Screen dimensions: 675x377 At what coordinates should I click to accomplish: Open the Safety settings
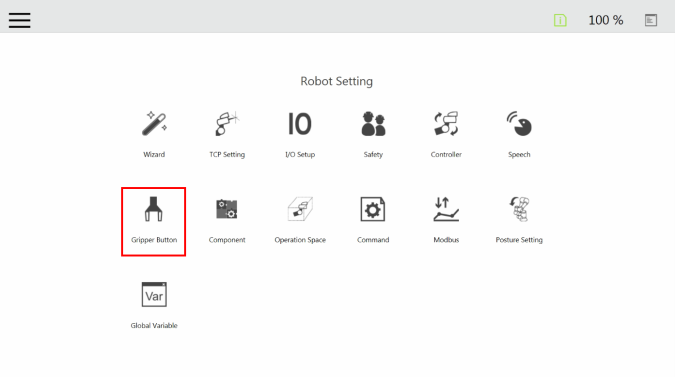pyautogui.click(x=373, y=124)
